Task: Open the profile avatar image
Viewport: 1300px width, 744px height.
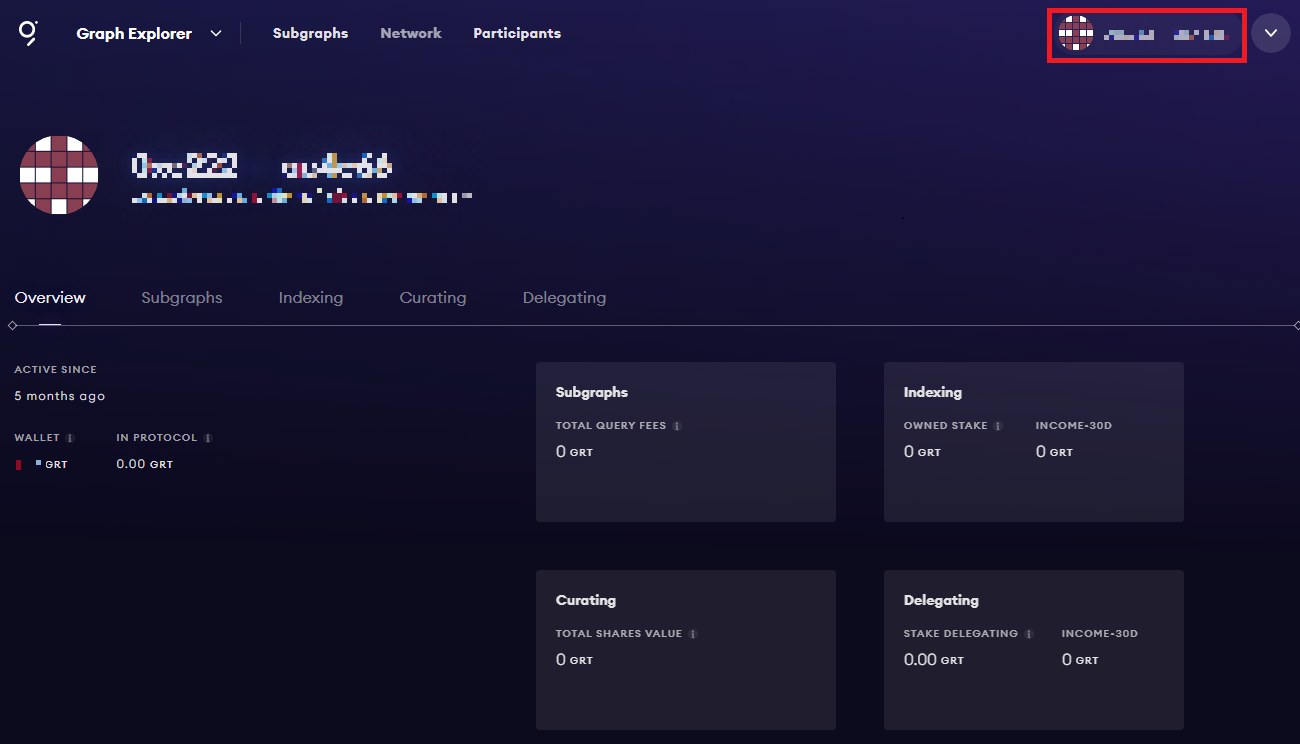Action: pos(59,174)
